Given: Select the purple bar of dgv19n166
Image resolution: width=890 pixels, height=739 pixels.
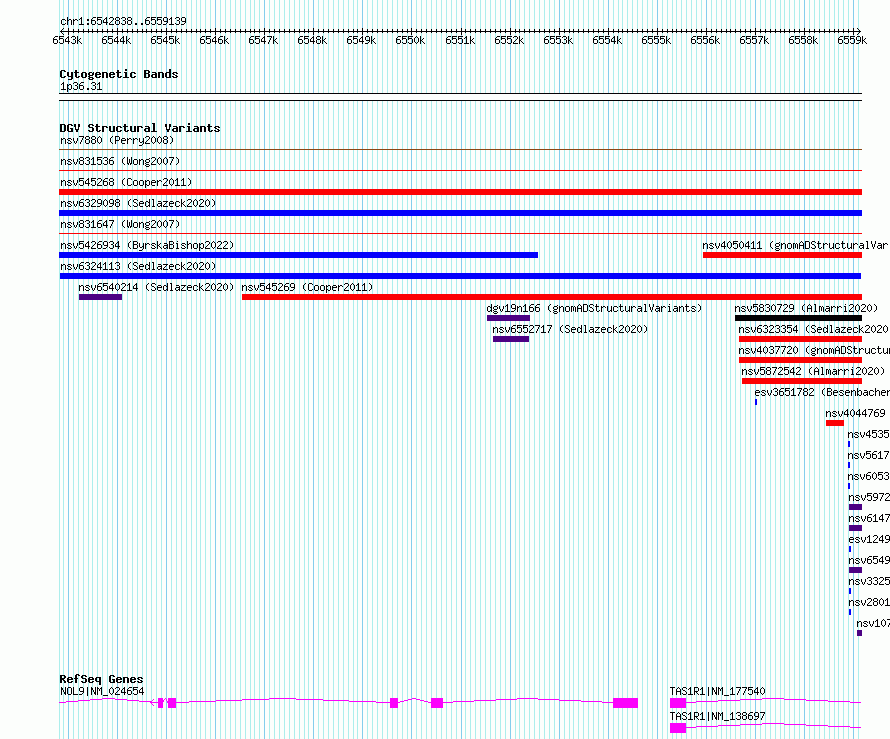Looking at the screenshot, I should point(509,318).
